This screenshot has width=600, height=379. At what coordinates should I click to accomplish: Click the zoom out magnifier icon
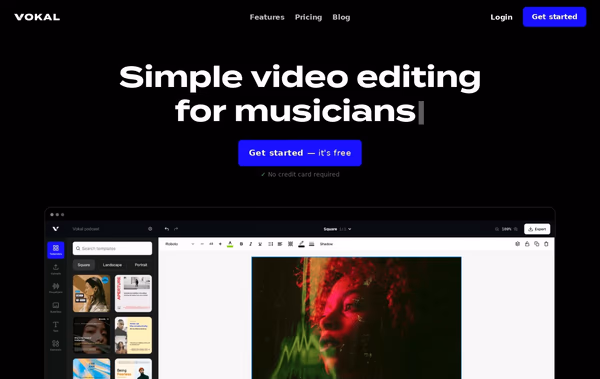[497, 229]
